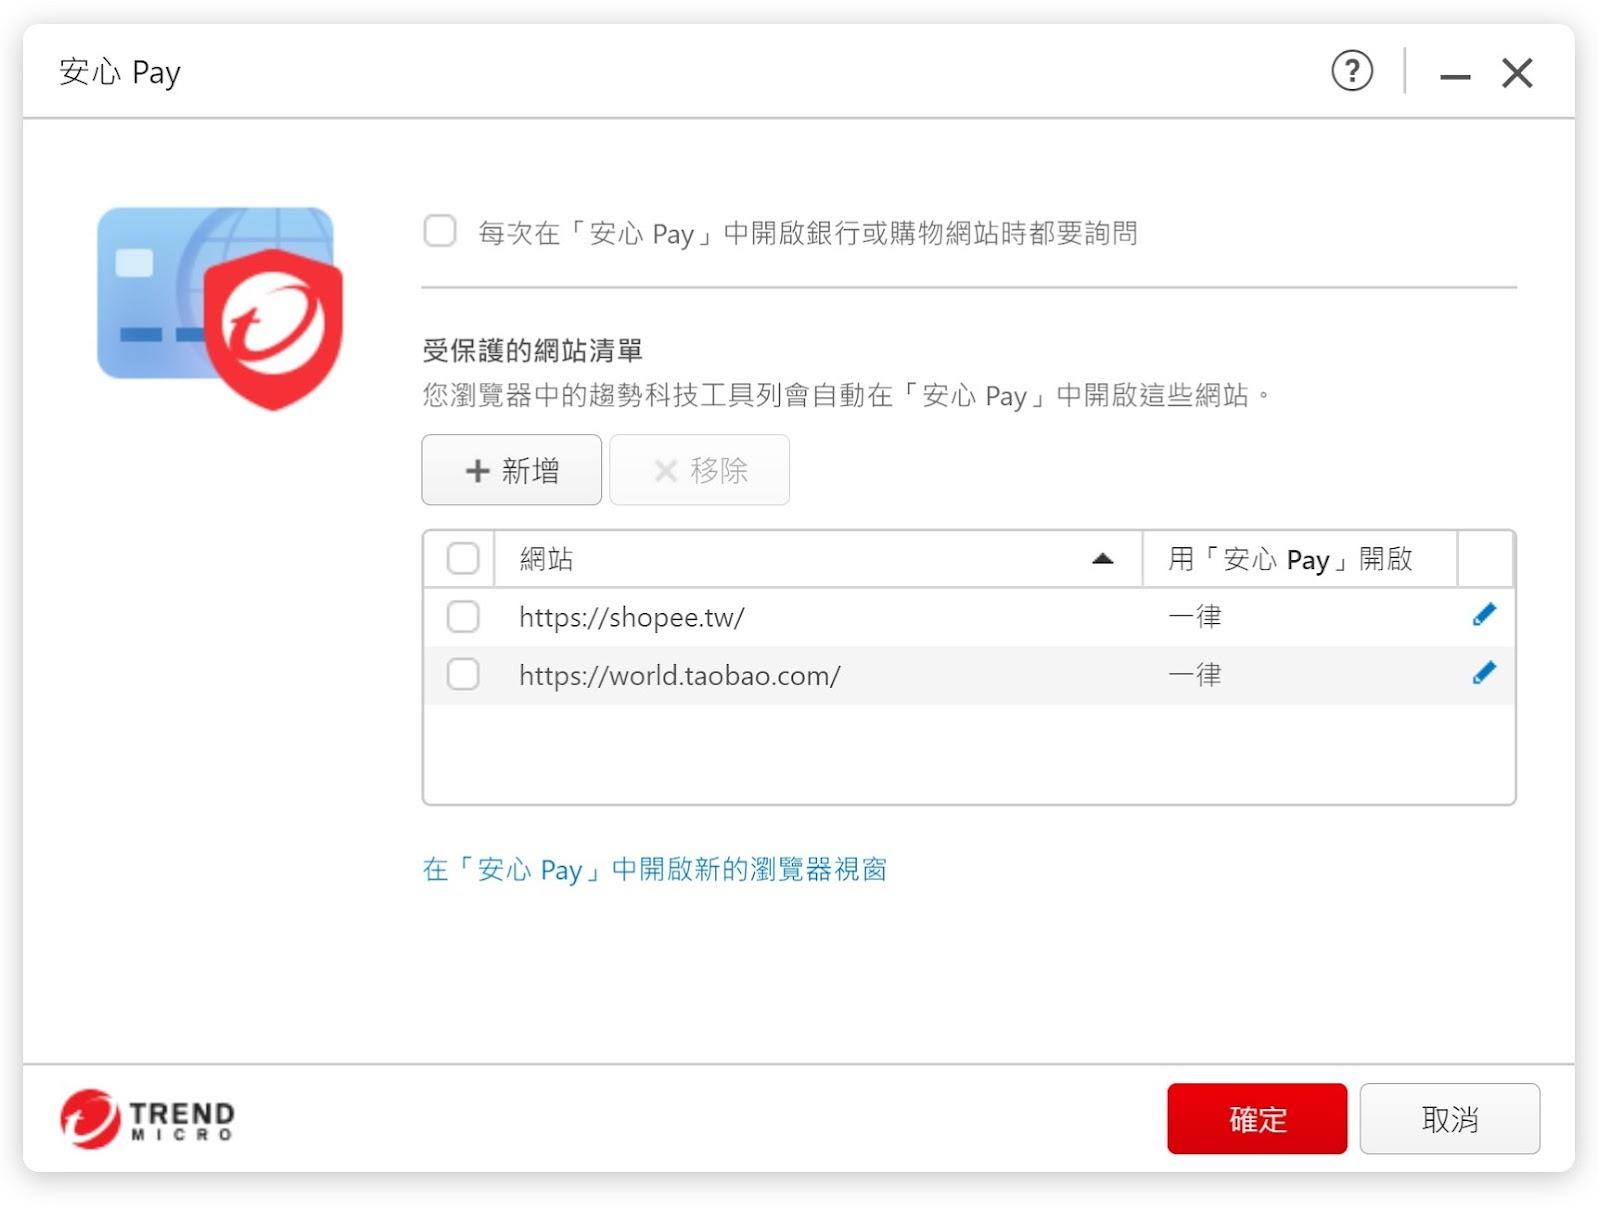Click the 用「安心 Pay」開啟 column header
This screenshot has width=1598, height=1210.
pos(1300,559)
